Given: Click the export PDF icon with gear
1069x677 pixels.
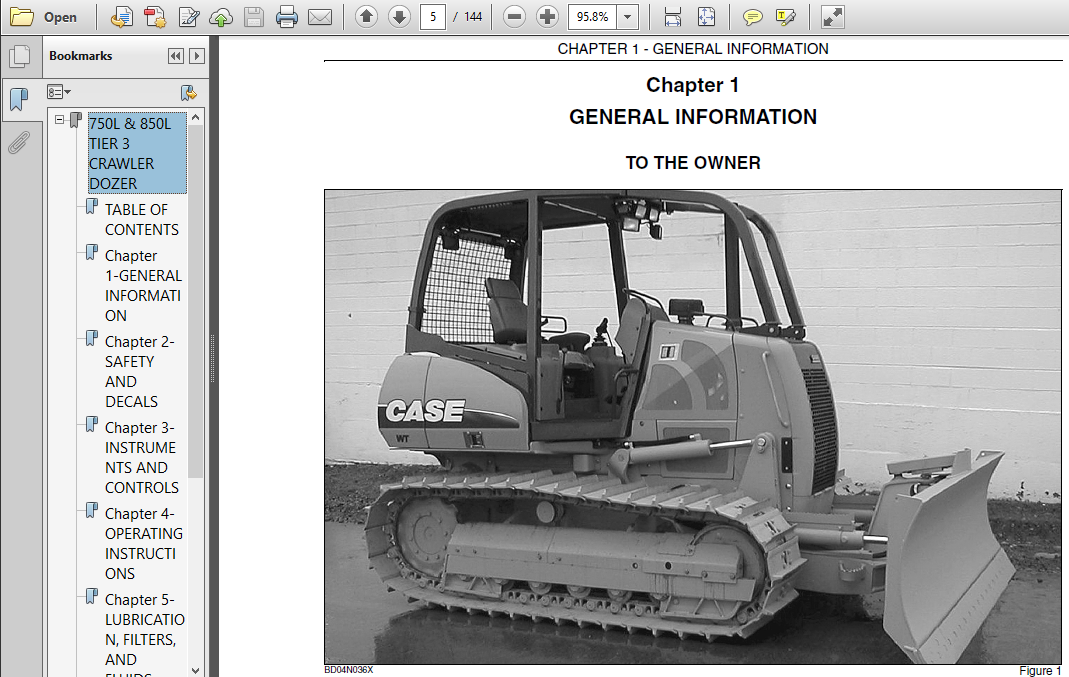Looking at the screenshot, I should coord(155,17).
